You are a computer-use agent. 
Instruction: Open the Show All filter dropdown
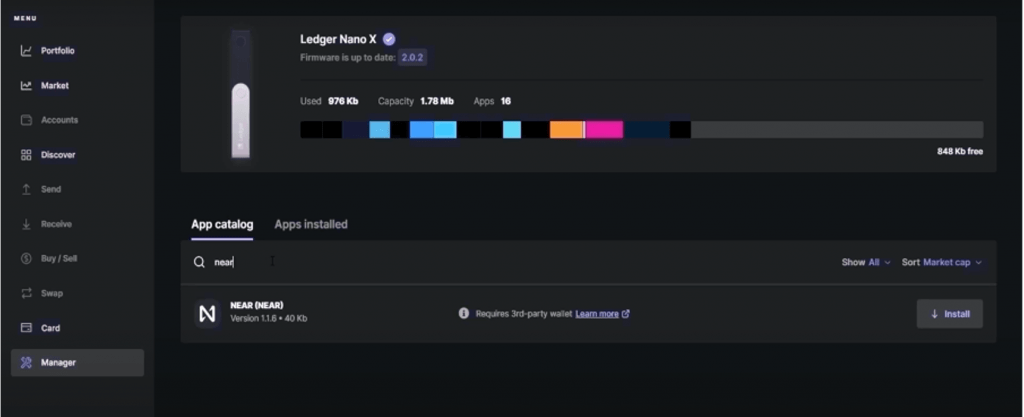[x=866, y=262]
